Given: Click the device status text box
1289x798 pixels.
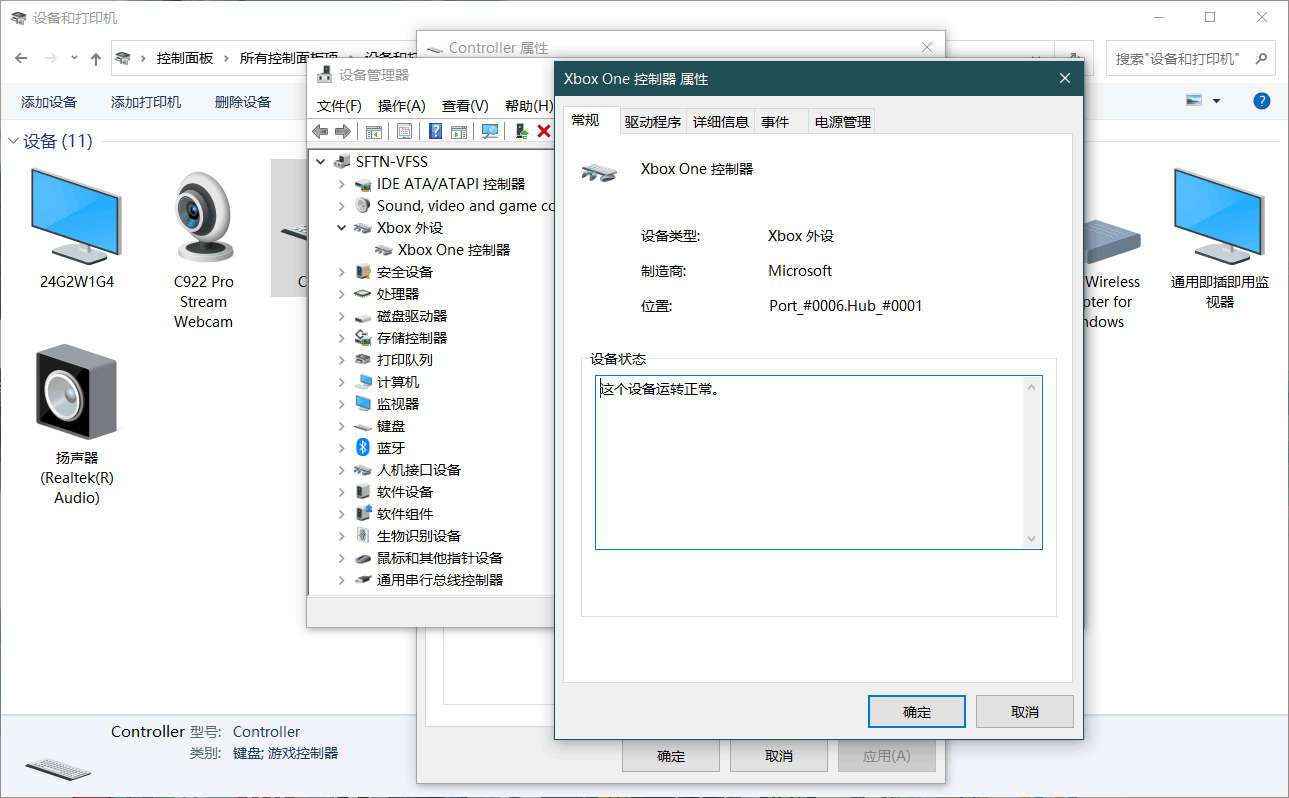Looking at the screenshot, I should (x=818, y=462).
